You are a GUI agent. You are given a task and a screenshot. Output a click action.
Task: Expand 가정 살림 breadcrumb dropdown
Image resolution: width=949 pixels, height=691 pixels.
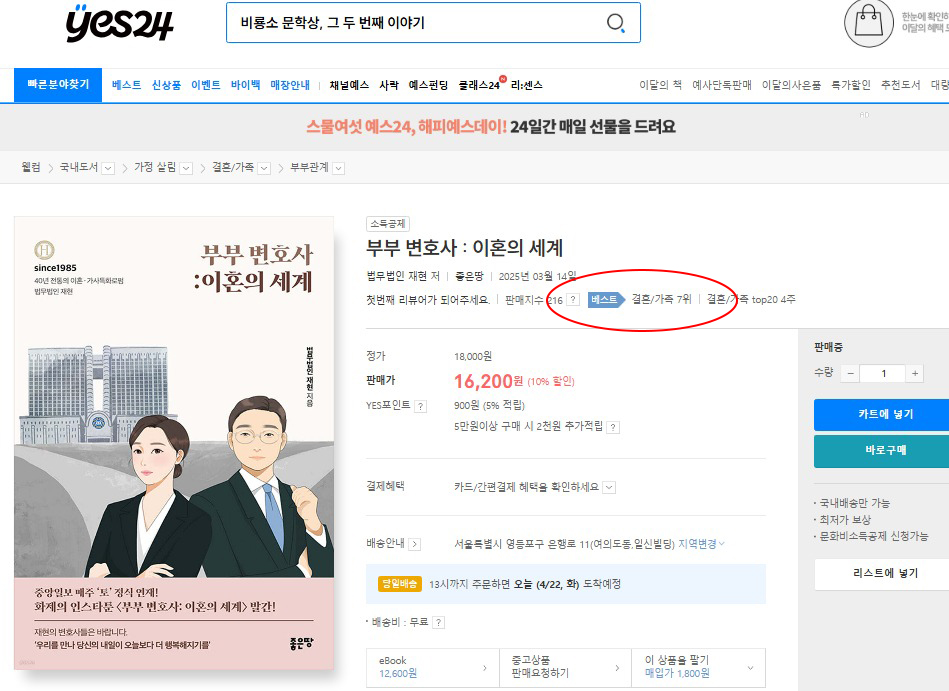click(186, 168)
